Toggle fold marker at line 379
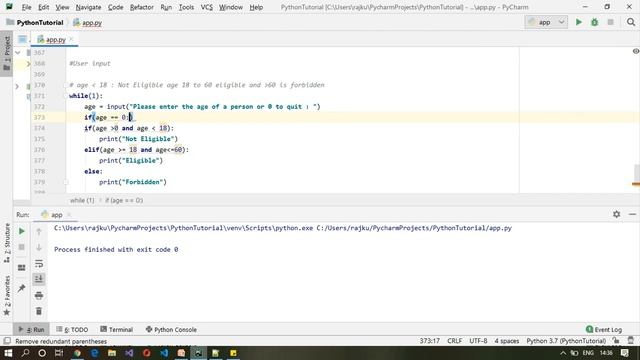The image size is (640, 360). tap(66, 182)
